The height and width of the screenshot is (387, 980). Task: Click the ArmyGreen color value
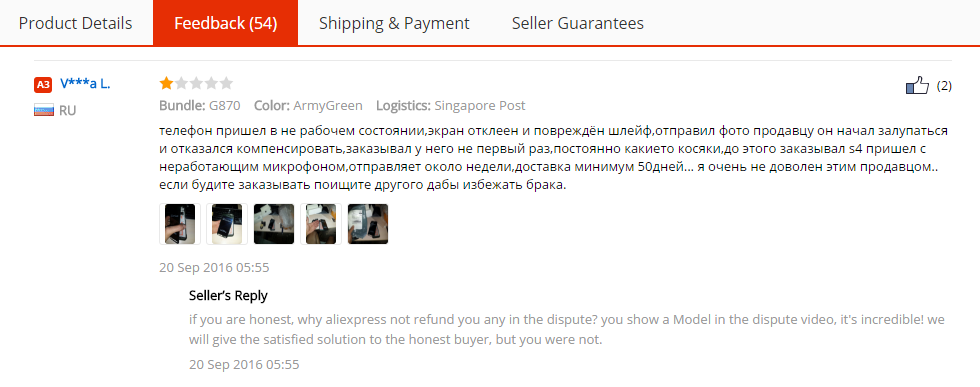click(x=329, y=106)
